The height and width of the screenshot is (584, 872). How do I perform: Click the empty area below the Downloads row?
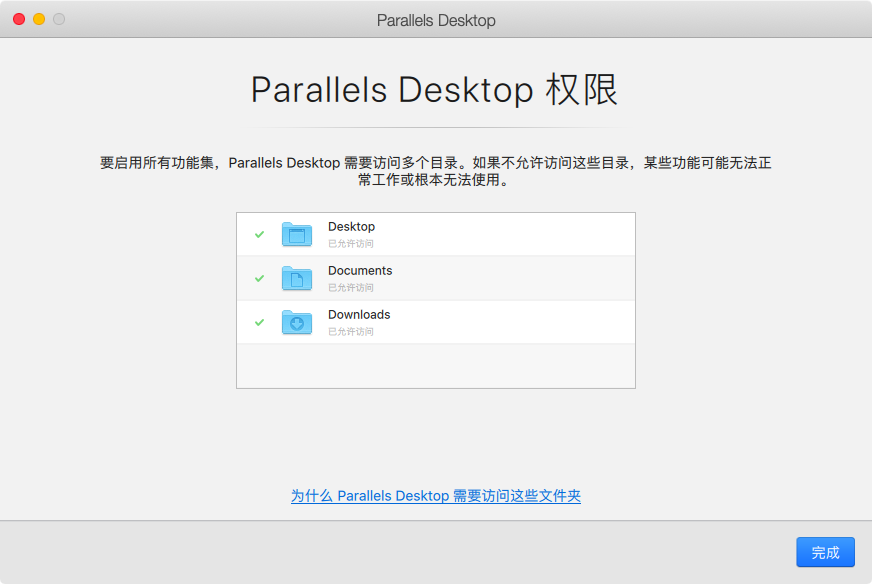[435, 366]
